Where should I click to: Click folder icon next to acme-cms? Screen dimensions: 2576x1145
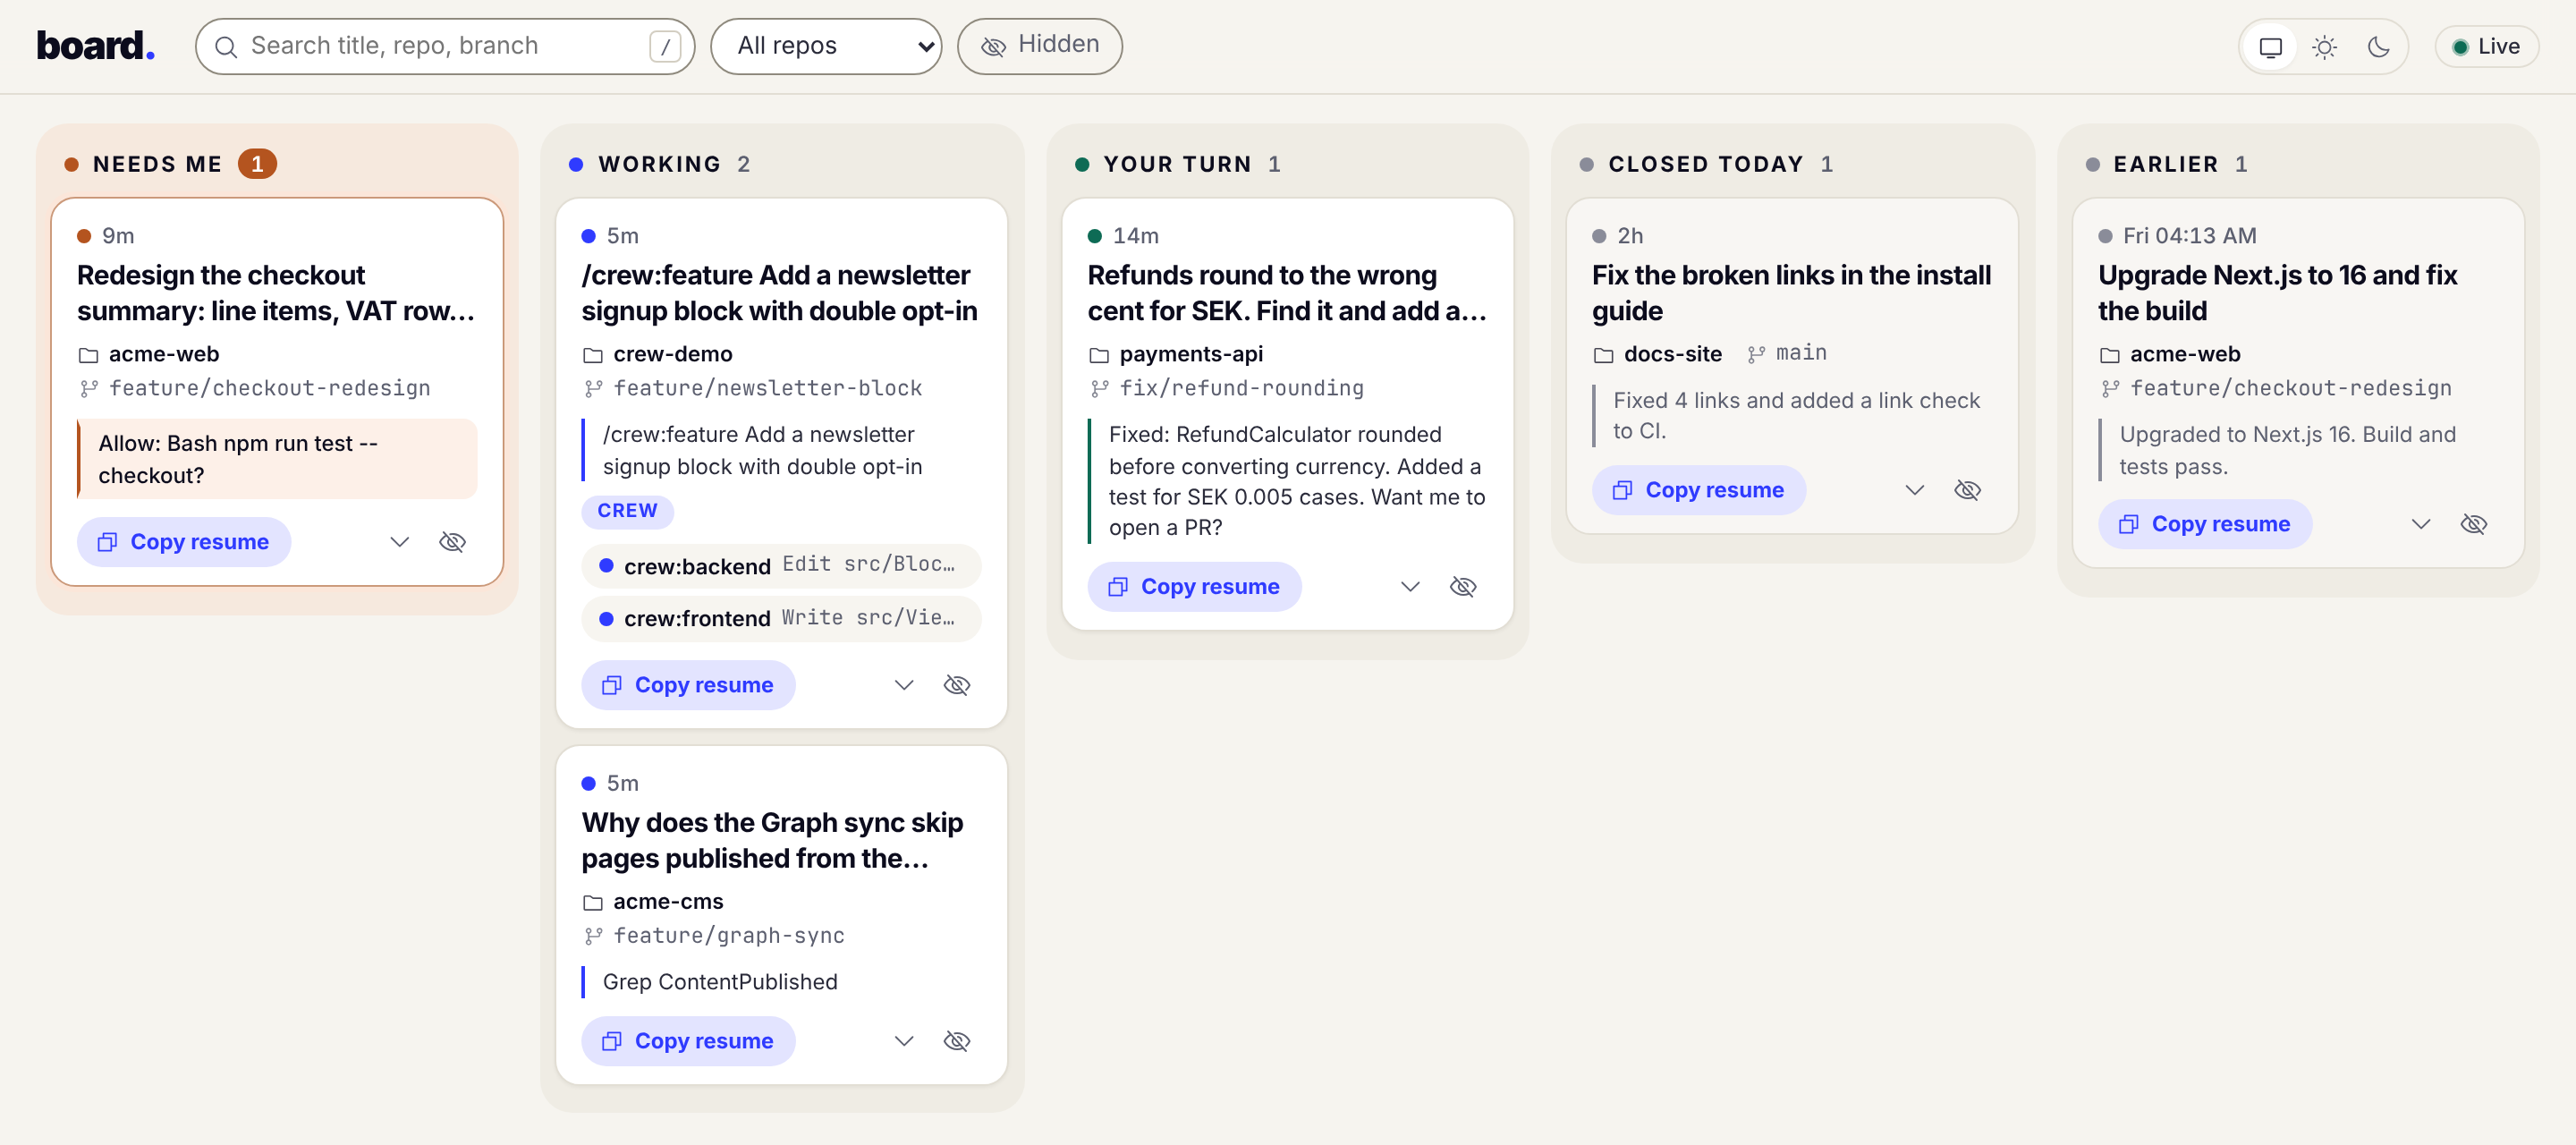pyautogui.click(x=593, y=902)
